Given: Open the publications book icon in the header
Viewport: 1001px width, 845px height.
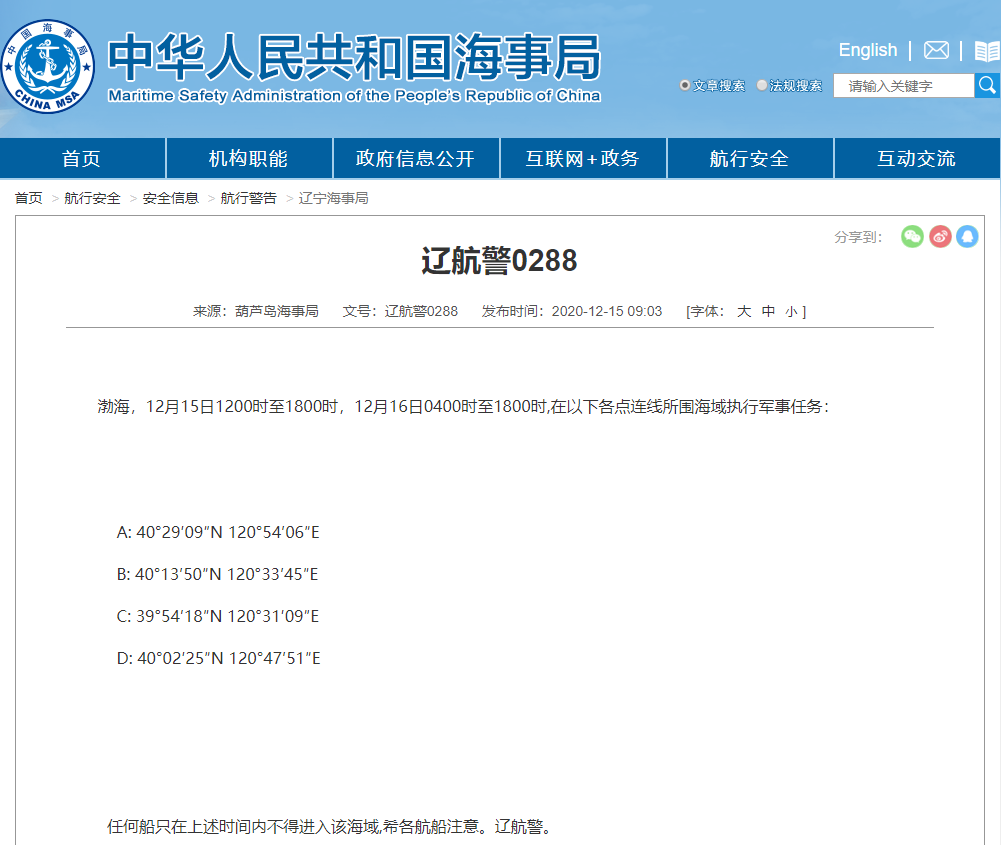Looking at the screenshot, I should point(986,49).
